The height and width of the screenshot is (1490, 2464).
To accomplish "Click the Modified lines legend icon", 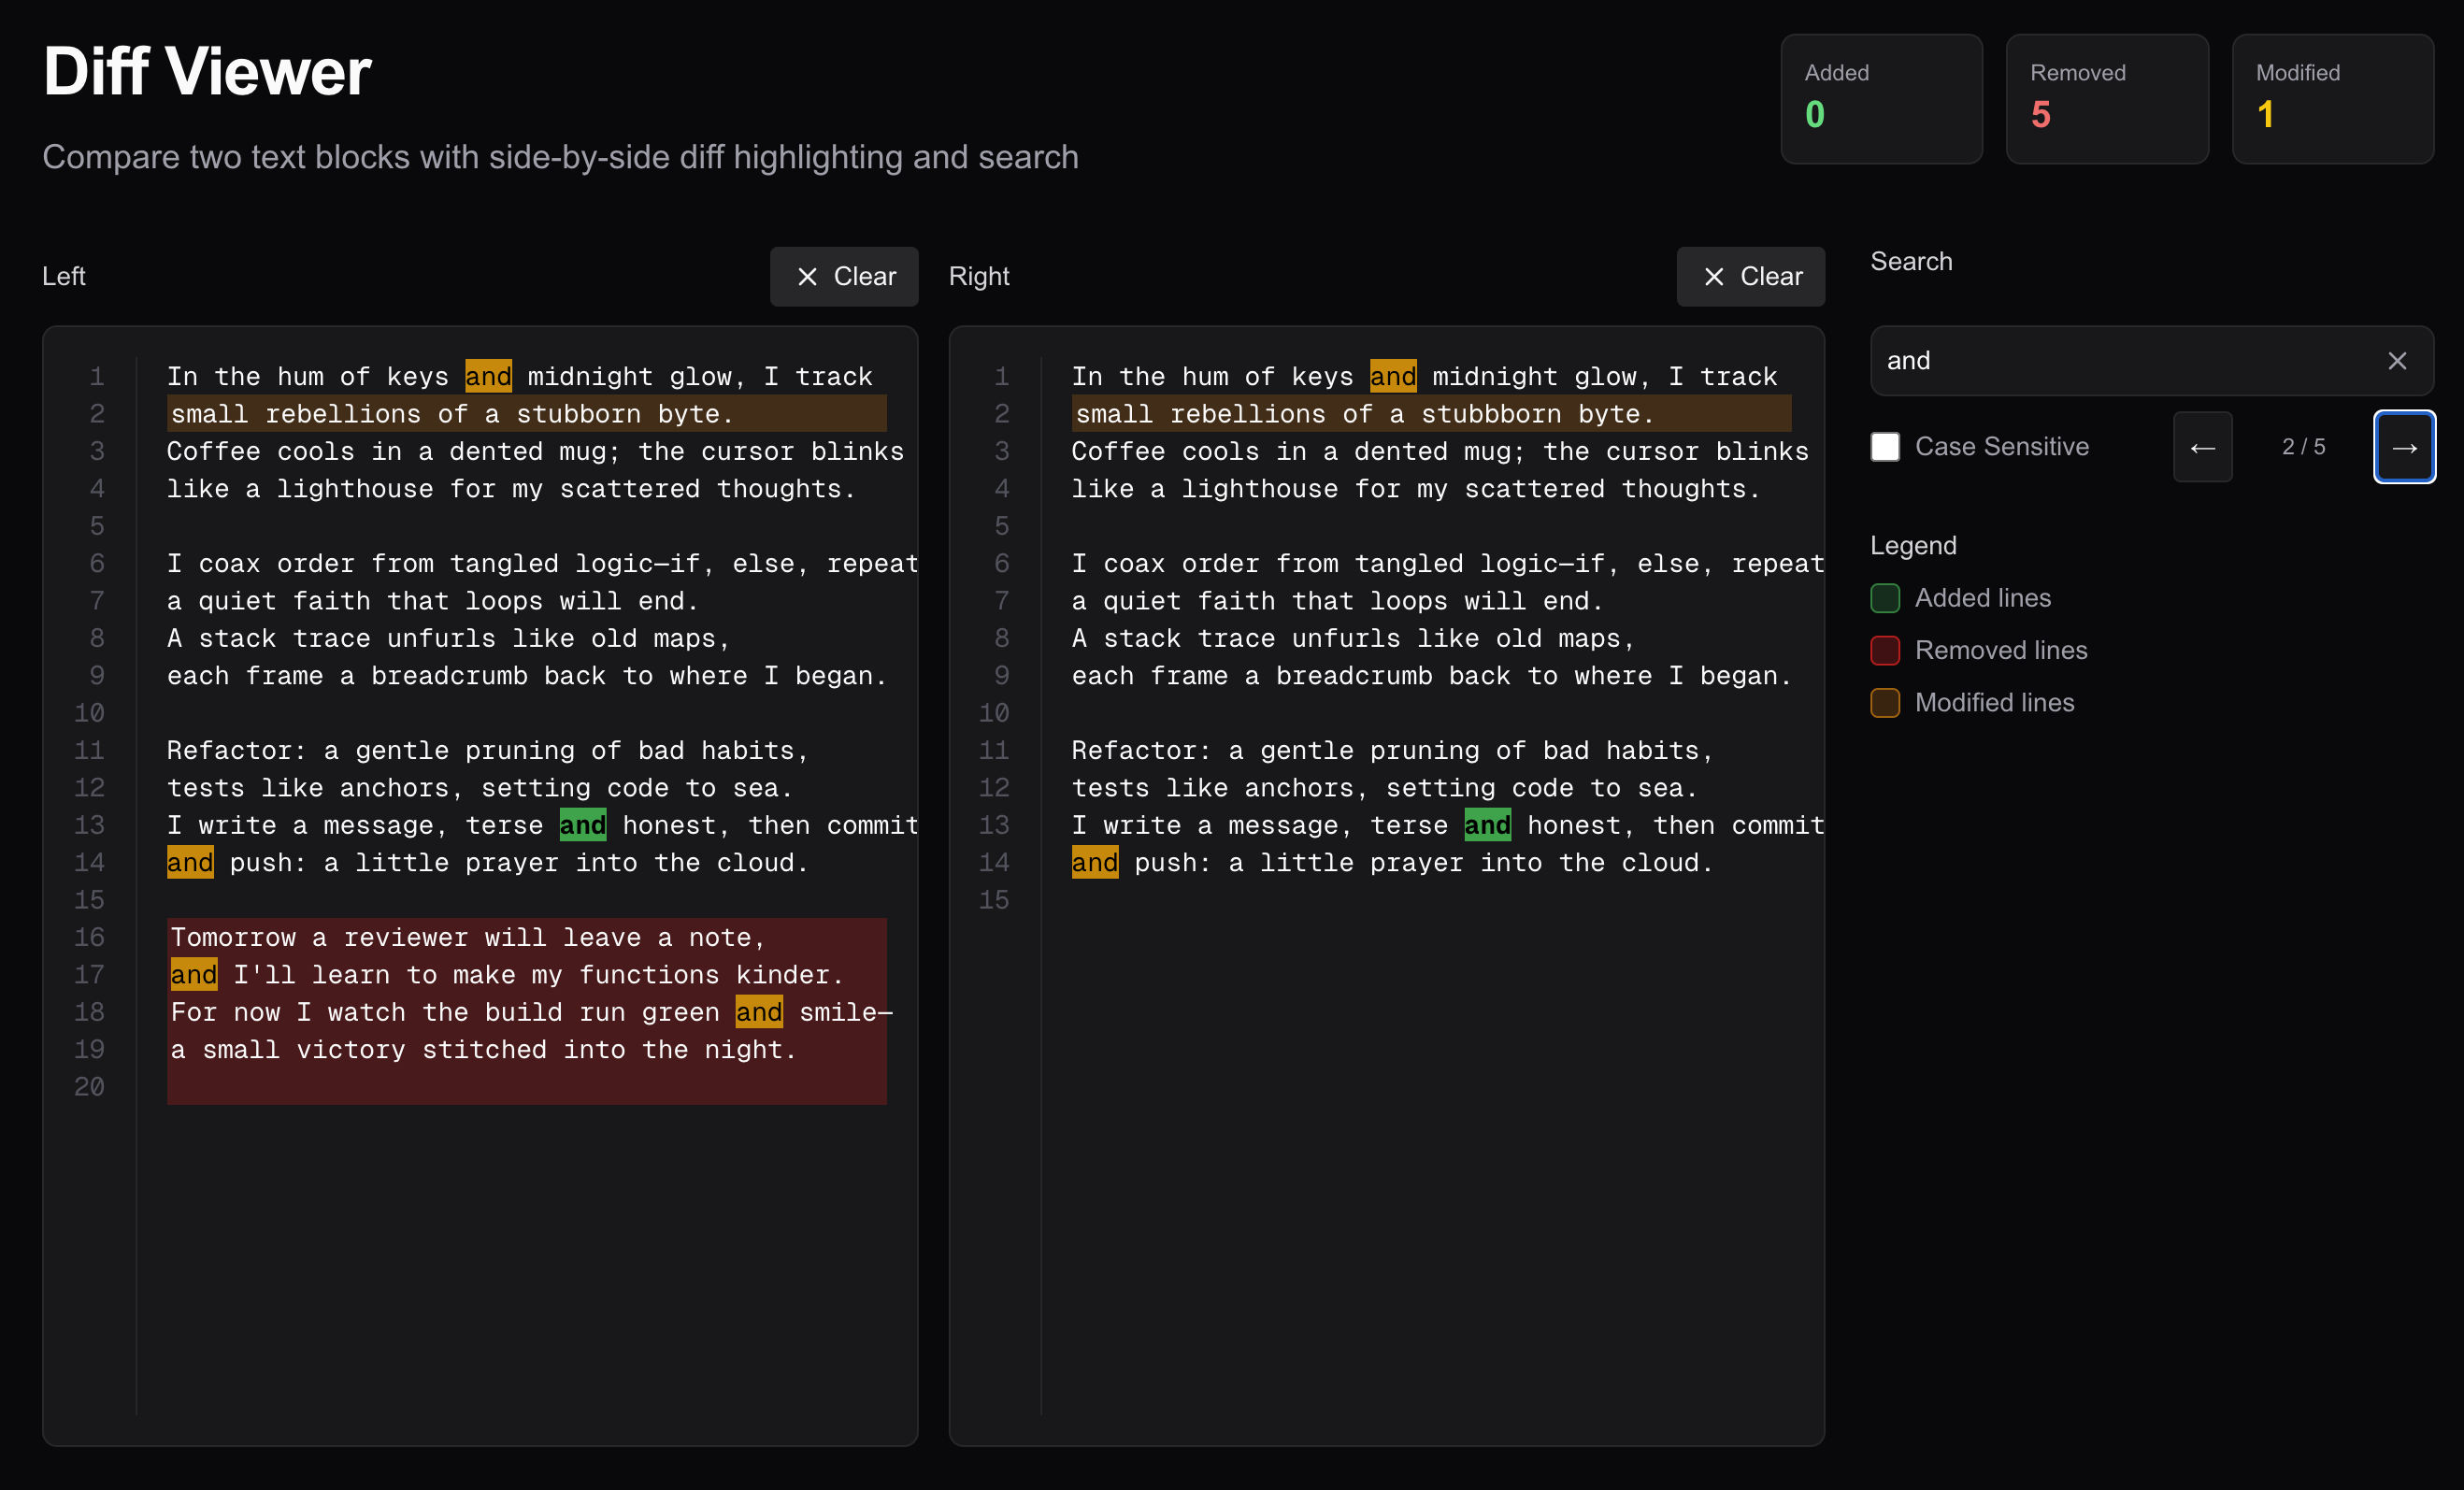I will tap(1885, 702).
